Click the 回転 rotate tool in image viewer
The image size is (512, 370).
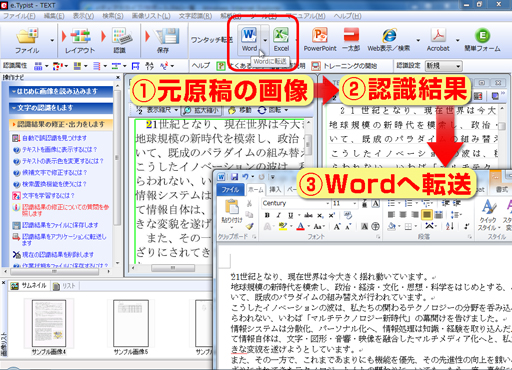point(273,110)
